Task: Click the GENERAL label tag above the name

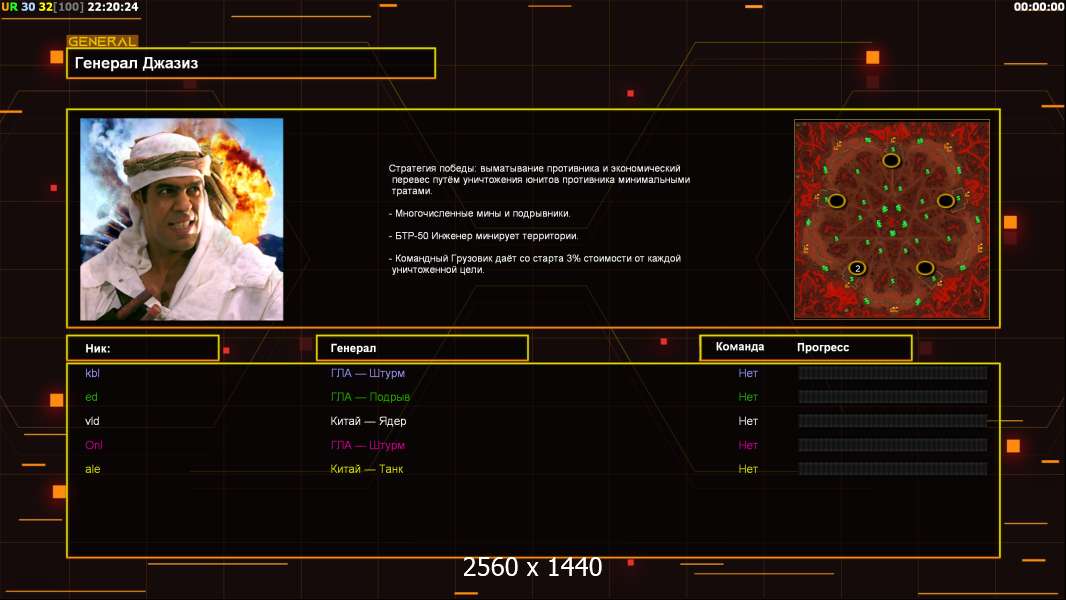Action: pos(102,42)
